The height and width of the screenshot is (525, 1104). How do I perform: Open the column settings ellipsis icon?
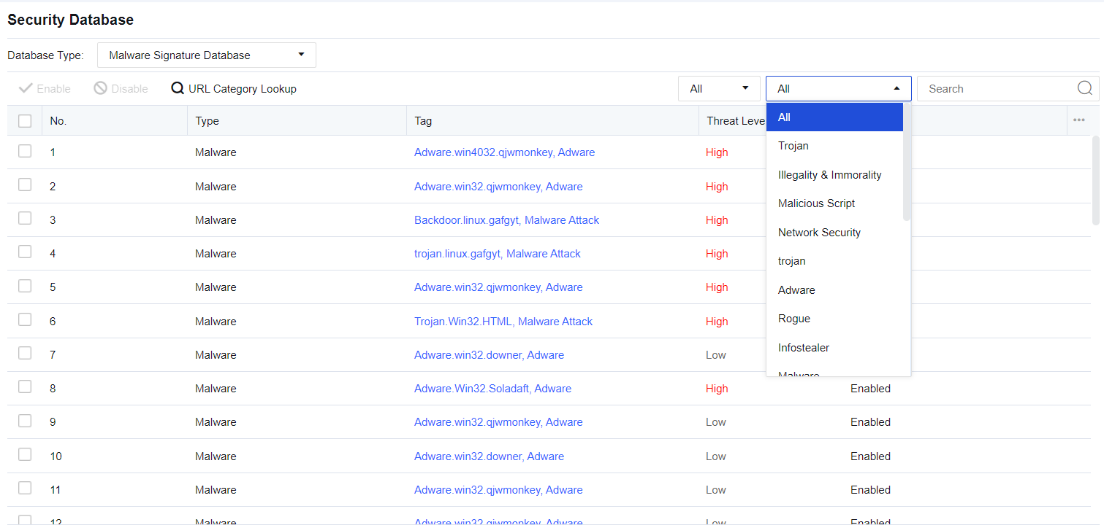tap(1078, 120)
